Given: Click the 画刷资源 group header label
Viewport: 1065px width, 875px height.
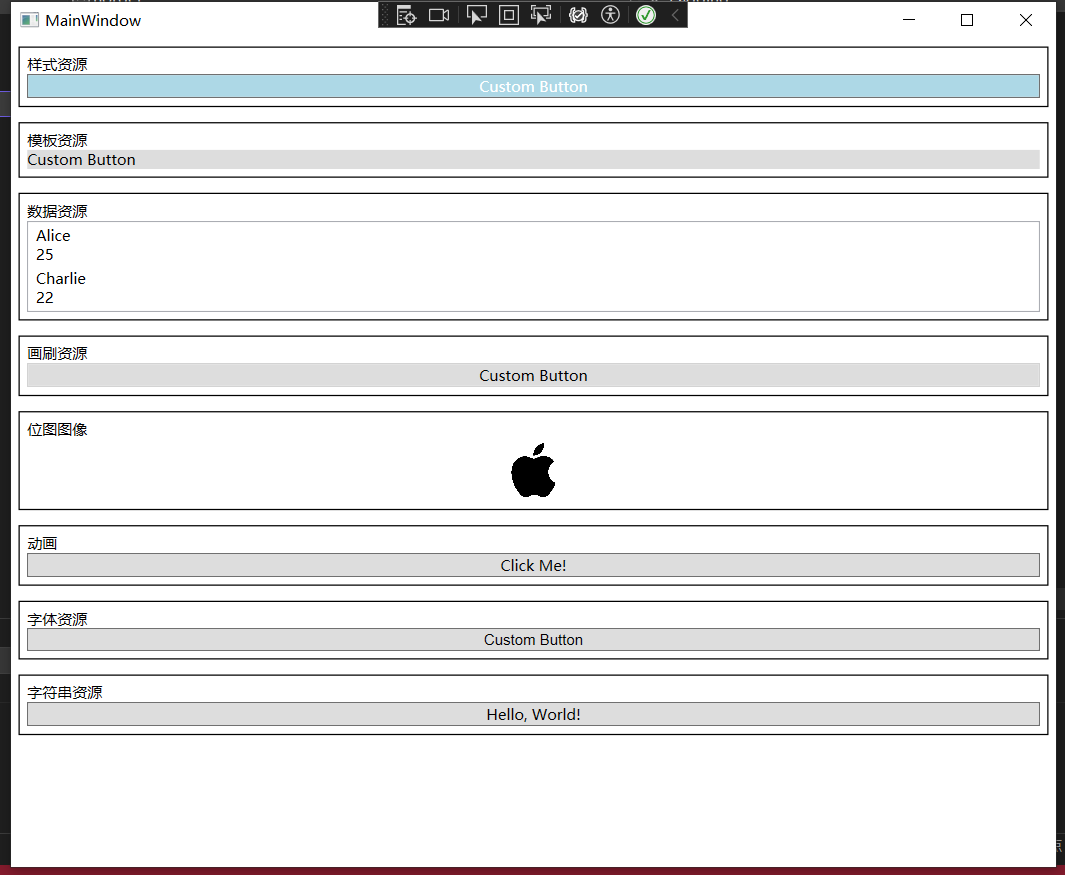Looking at the screenshot, I should pyautogui.click(x=57, y=353).
